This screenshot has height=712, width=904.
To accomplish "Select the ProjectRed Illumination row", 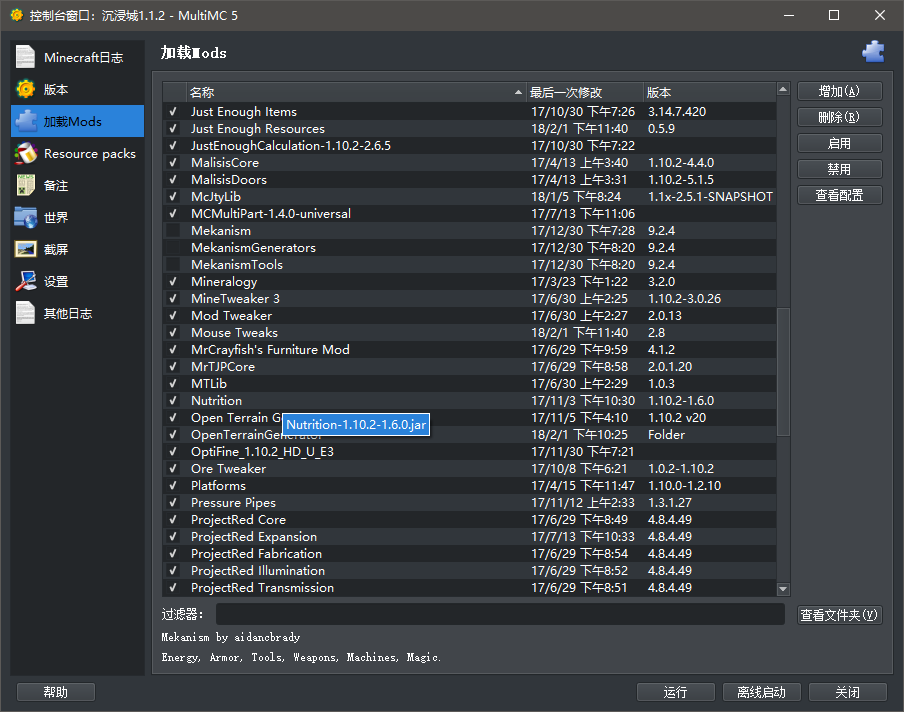I will click(x=469, y=571).
